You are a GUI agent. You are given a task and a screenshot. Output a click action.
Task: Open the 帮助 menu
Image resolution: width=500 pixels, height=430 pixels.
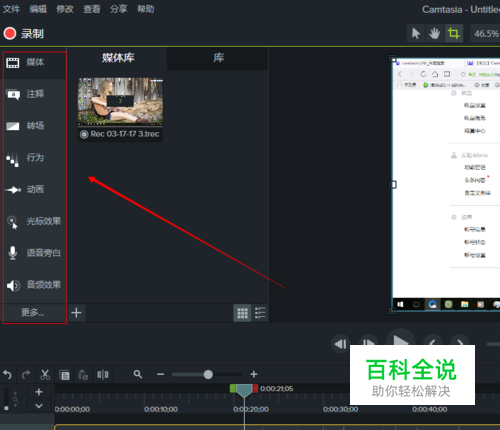point(146,9)
